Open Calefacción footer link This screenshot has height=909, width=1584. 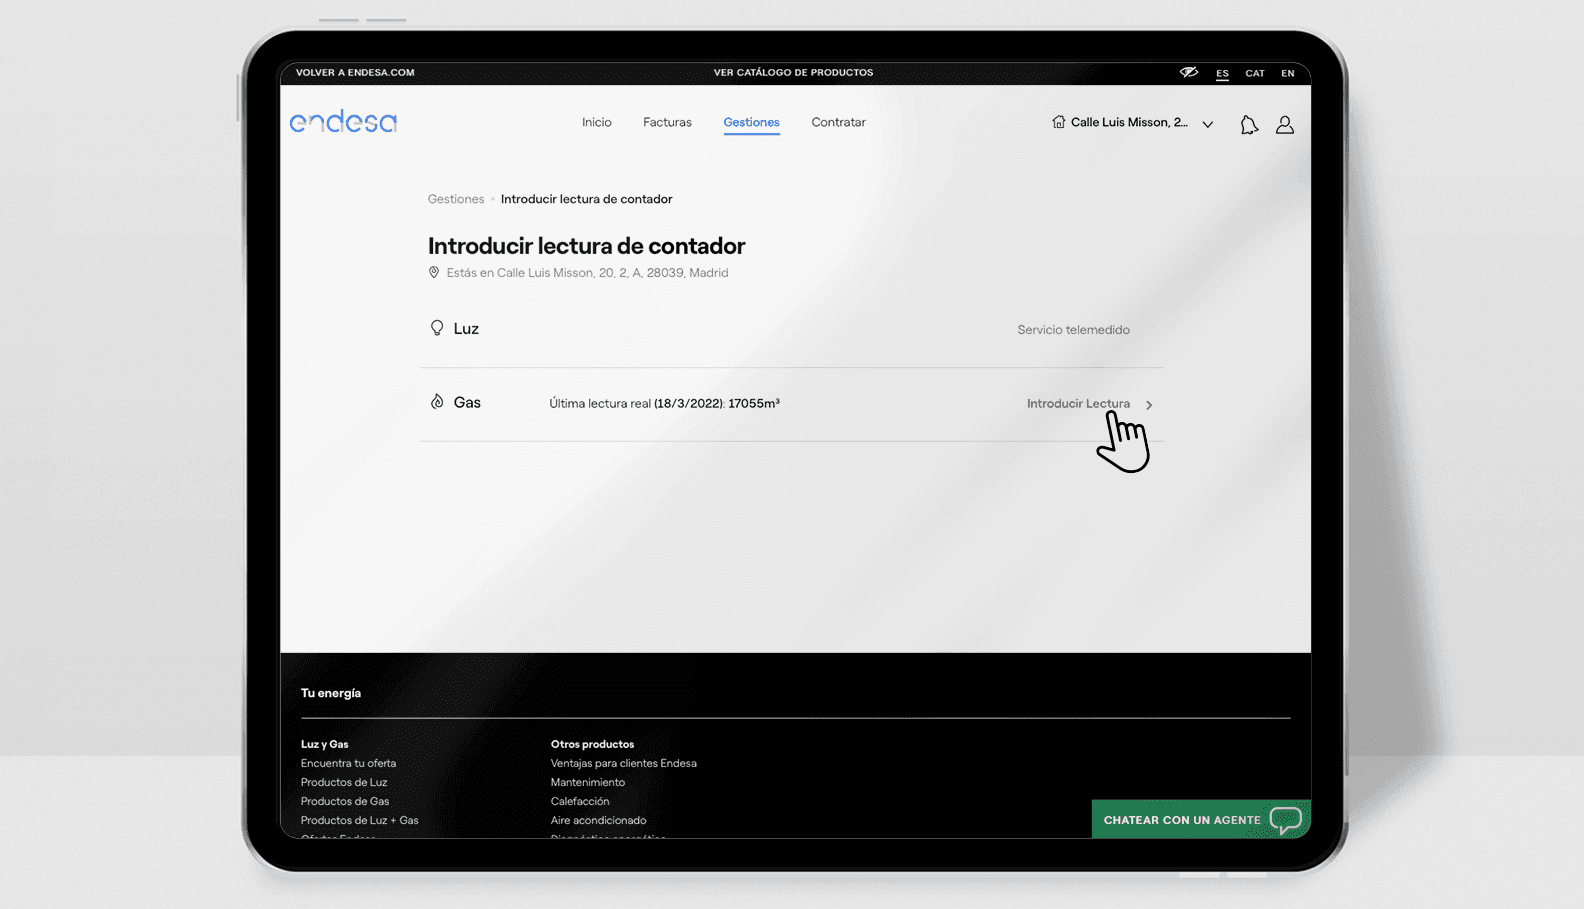pyautogui.click(x=580, y=801)
